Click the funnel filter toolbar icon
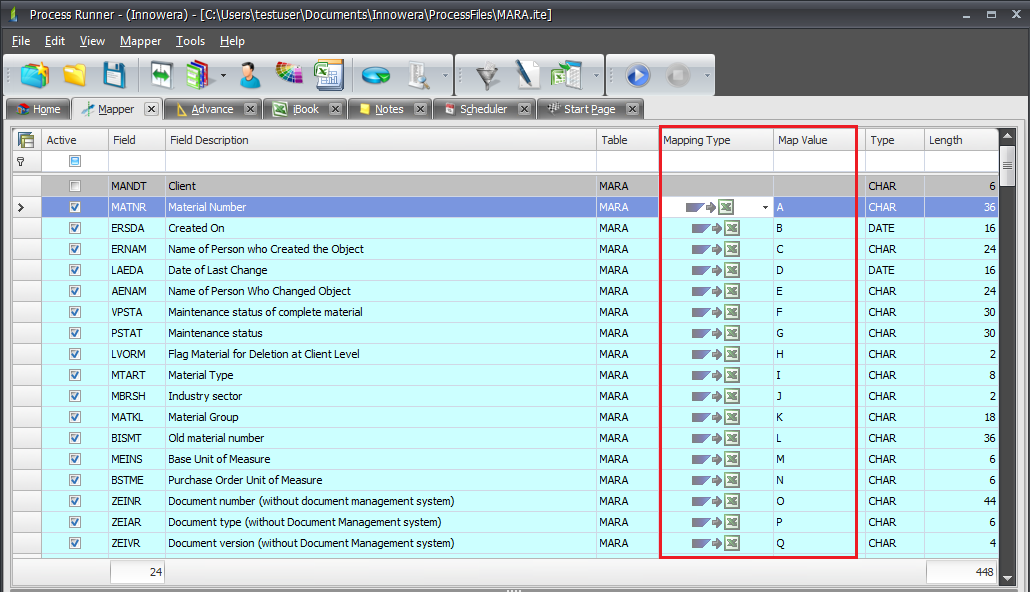Image resolution: width=1030 pixels, height=592 pixels. click(x=487, y=75)
